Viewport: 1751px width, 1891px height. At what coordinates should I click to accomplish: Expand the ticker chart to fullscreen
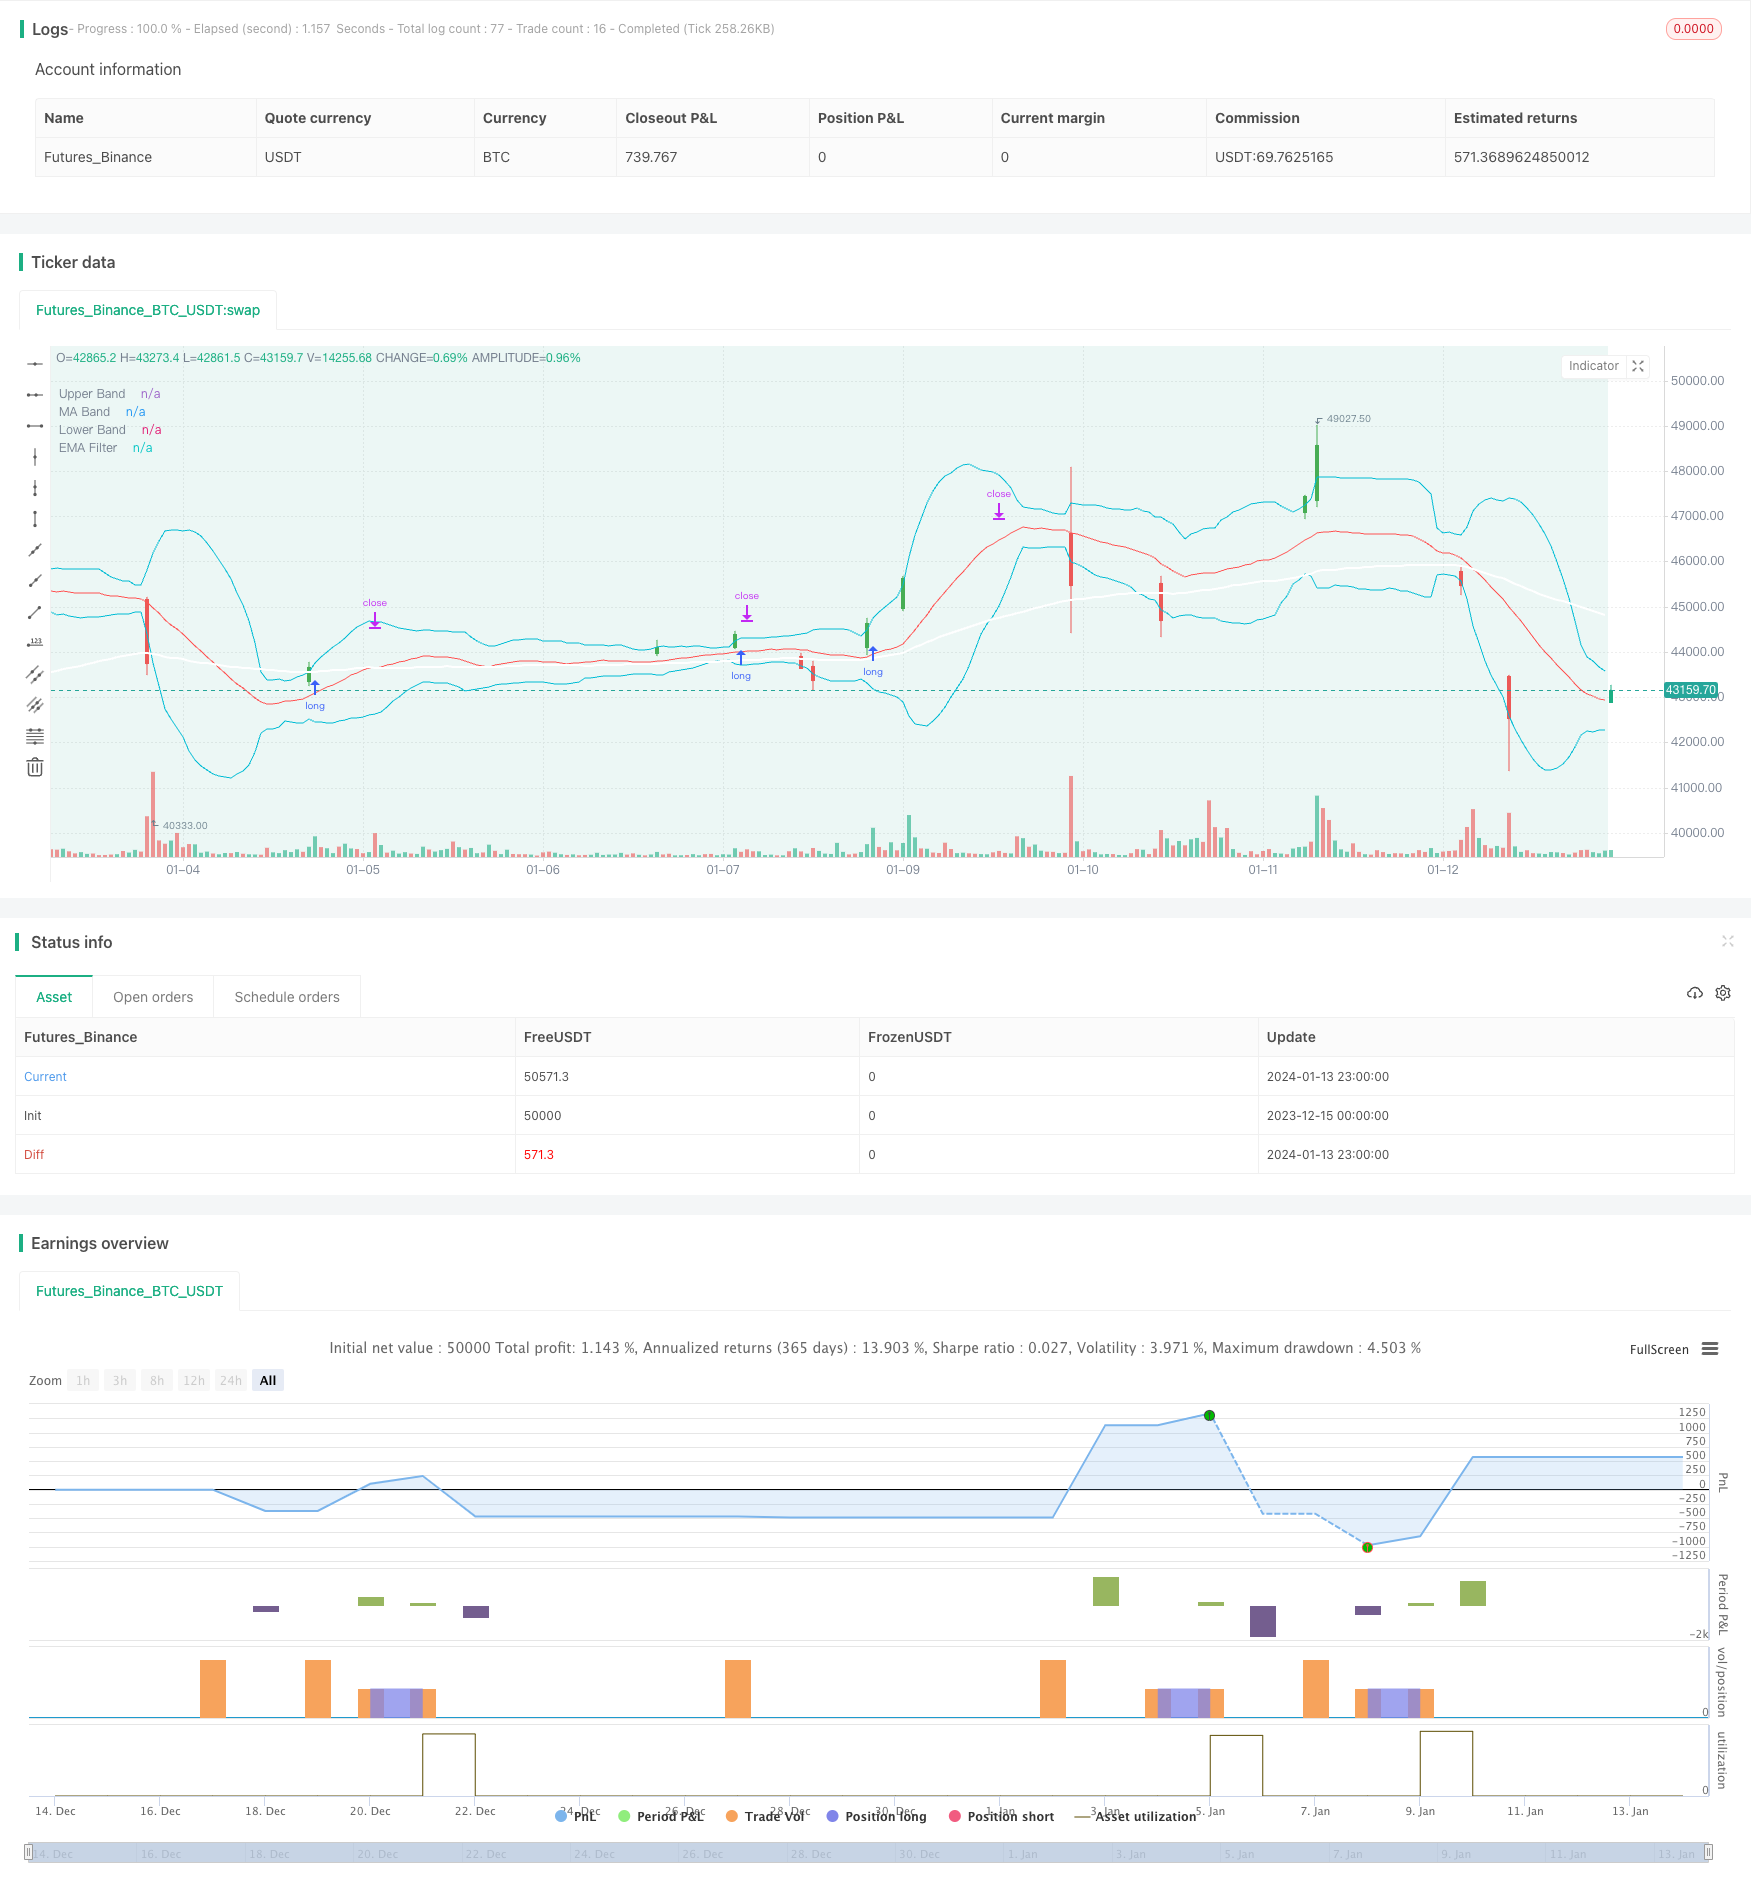coord(1638,366)
